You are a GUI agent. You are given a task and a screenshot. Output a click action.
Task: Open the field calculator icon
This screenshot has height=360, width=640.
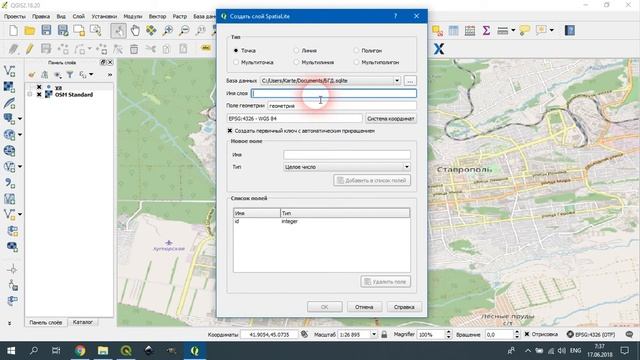[470, 31]
